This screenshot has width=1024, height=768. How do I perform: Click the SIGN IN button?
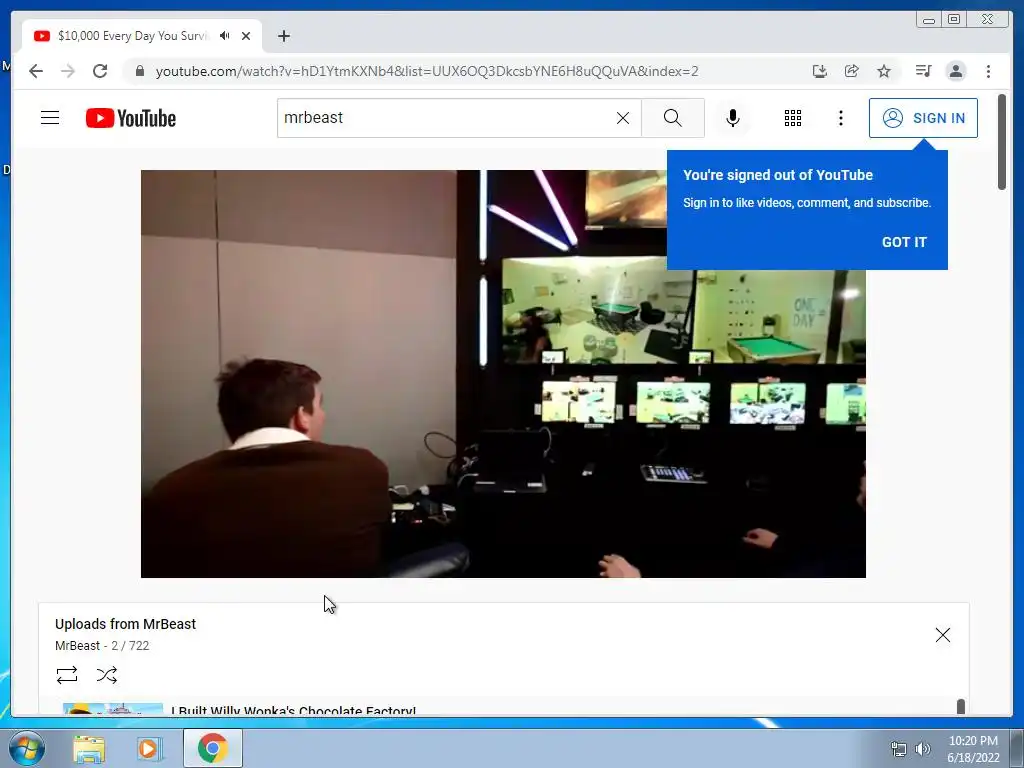click(x=923, y=118)
